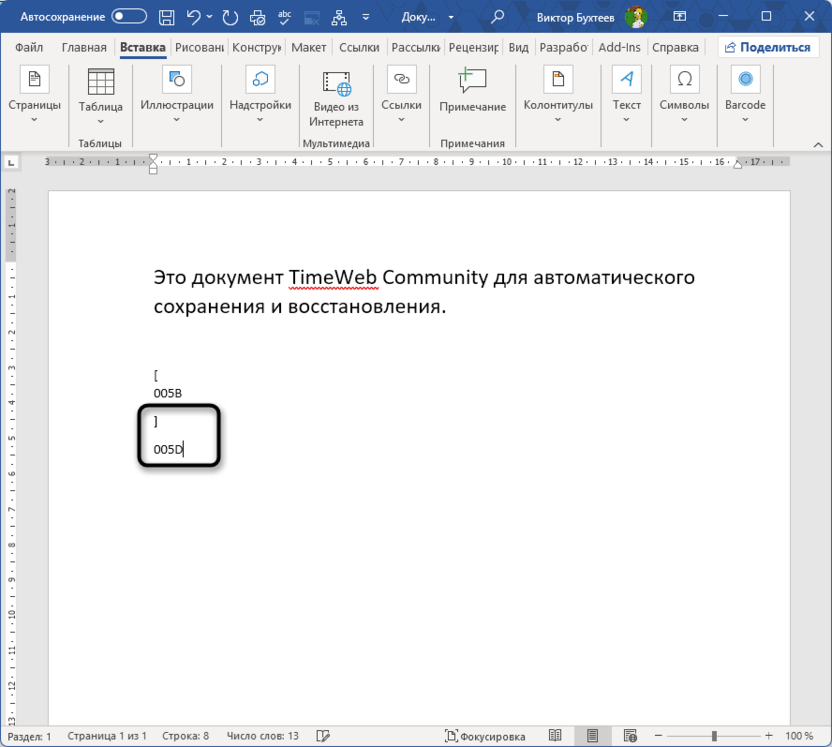Click the 005B text in the document
Screen dimensions: 832x747
click(x=168, y=393)
